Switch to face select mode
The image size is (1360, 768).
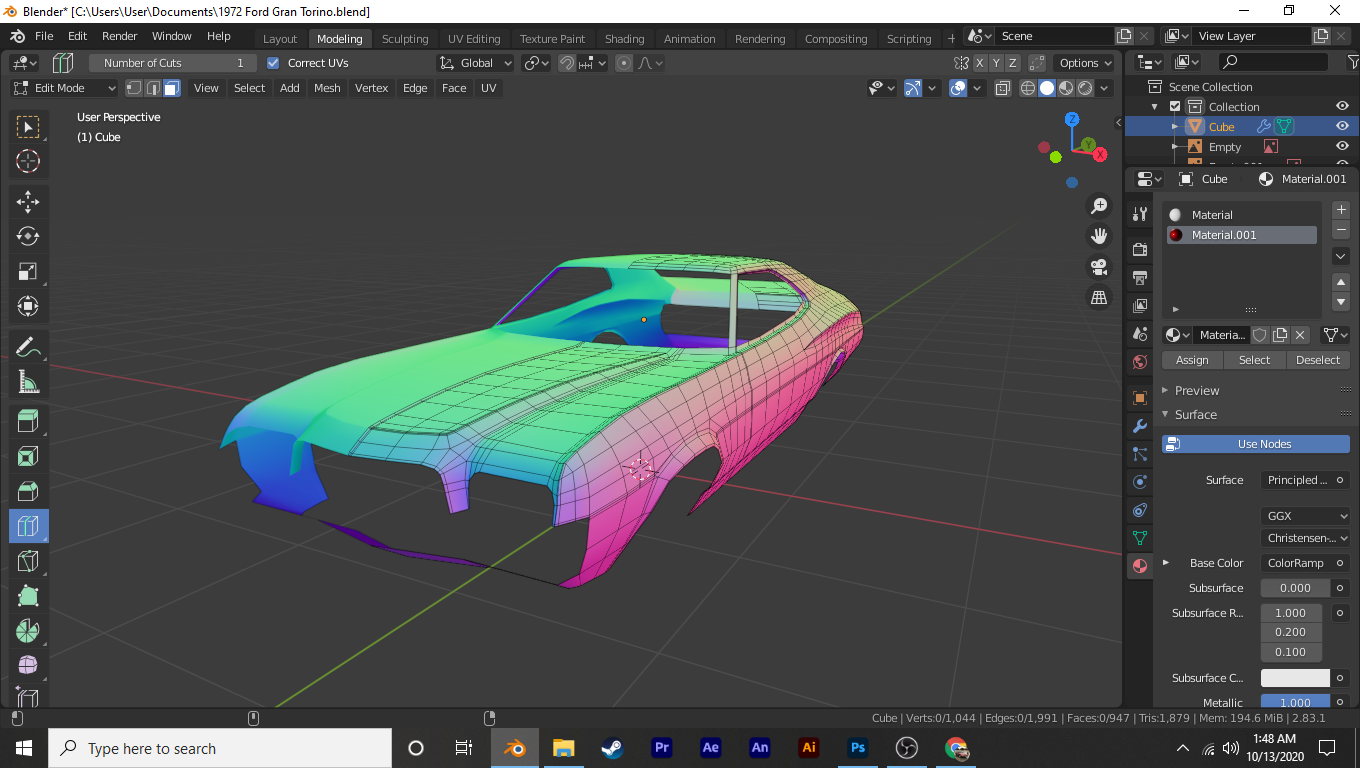point(172,88)
